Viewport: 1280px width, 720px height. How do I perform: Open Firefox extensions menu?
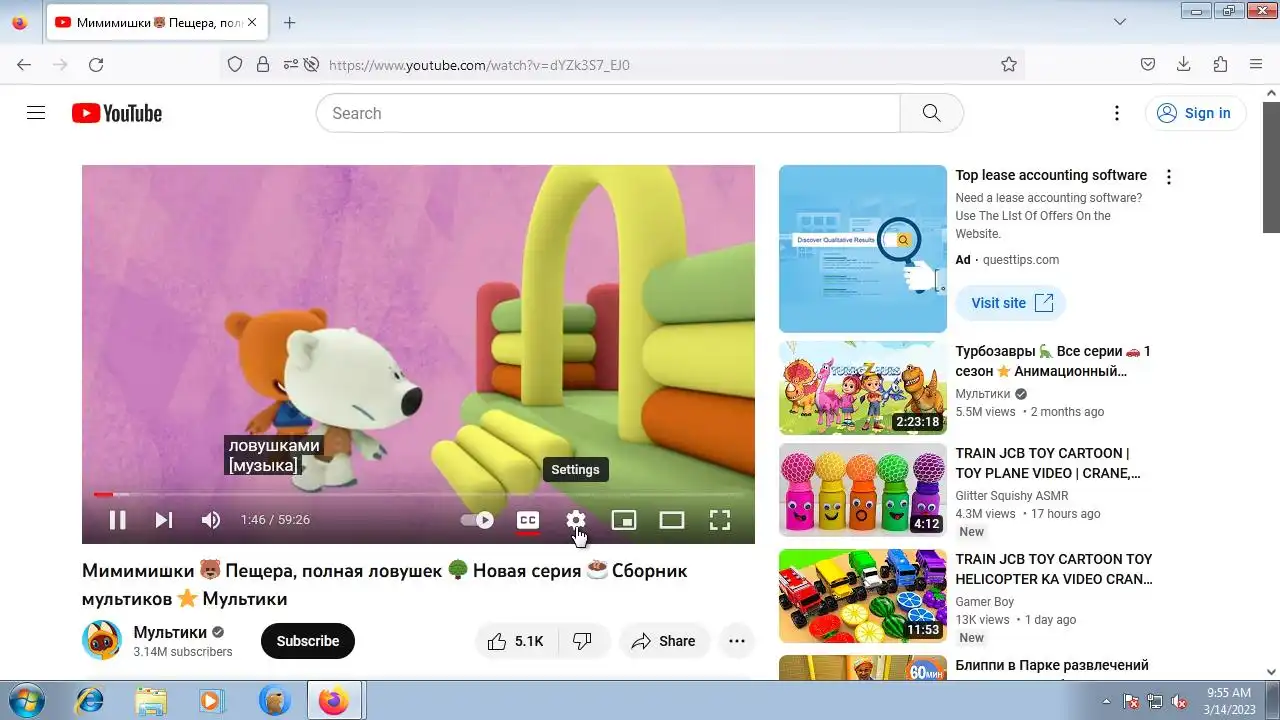[x=1220, y=64]
